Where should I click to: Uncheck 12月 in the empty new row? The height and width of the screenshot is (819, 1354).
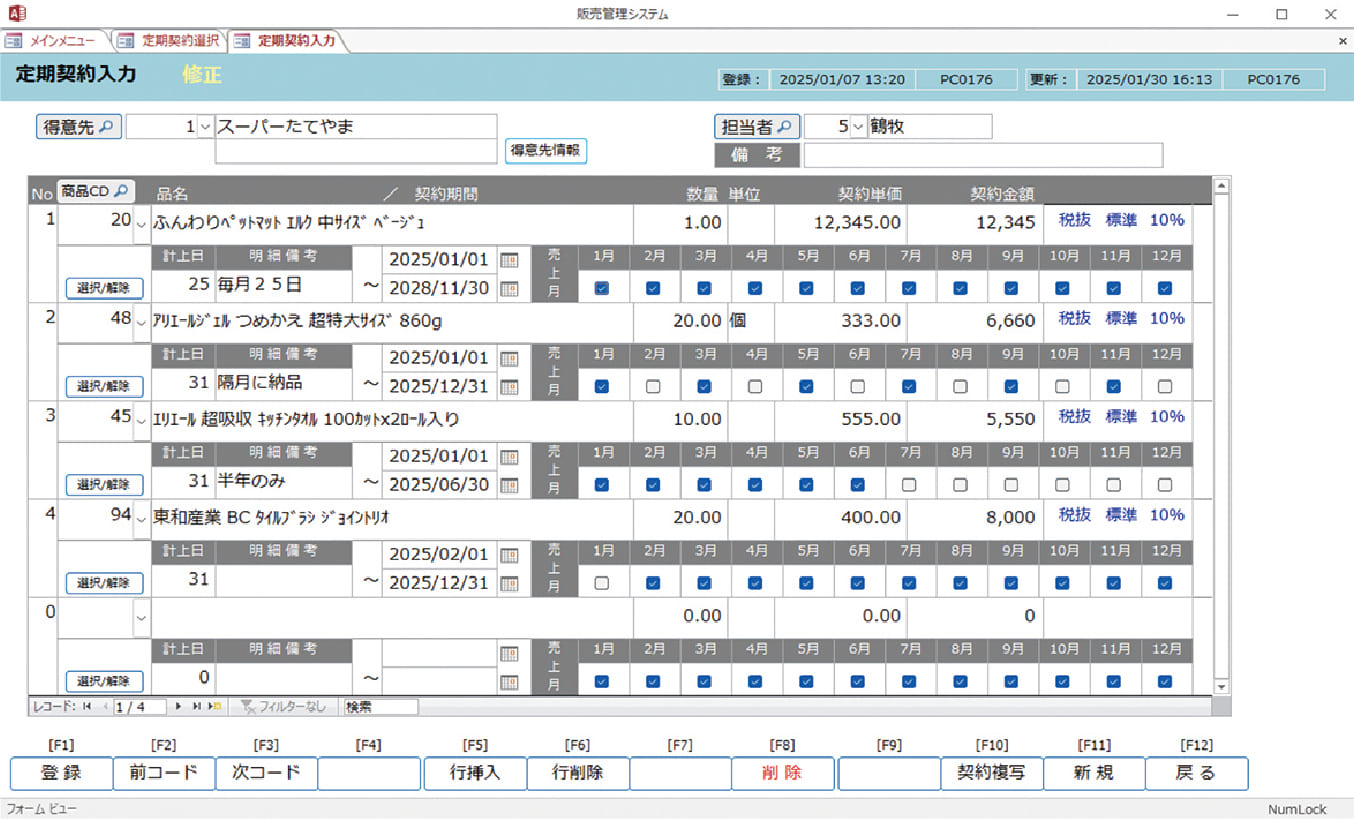pos(1164,682)
